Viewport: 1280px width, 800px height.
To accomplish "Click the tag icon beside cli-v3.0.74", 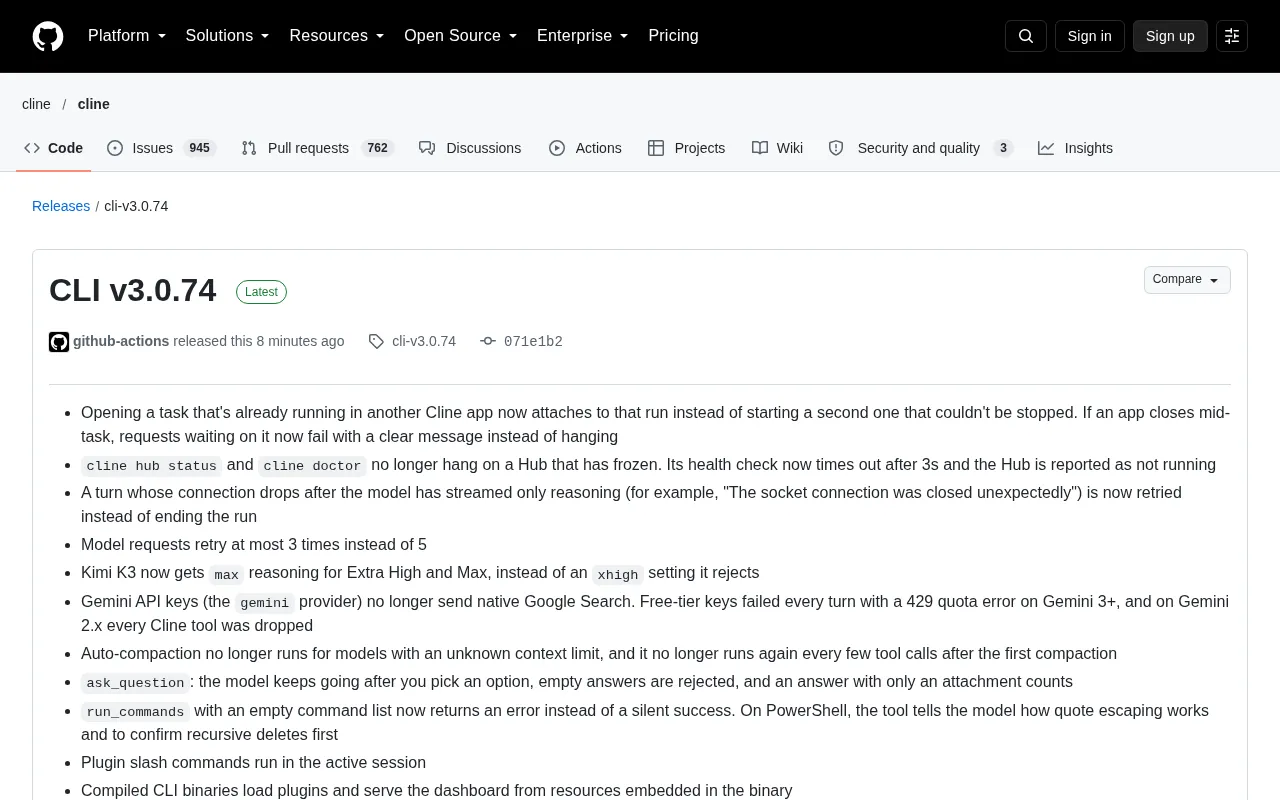I will (x=376, y=341).
